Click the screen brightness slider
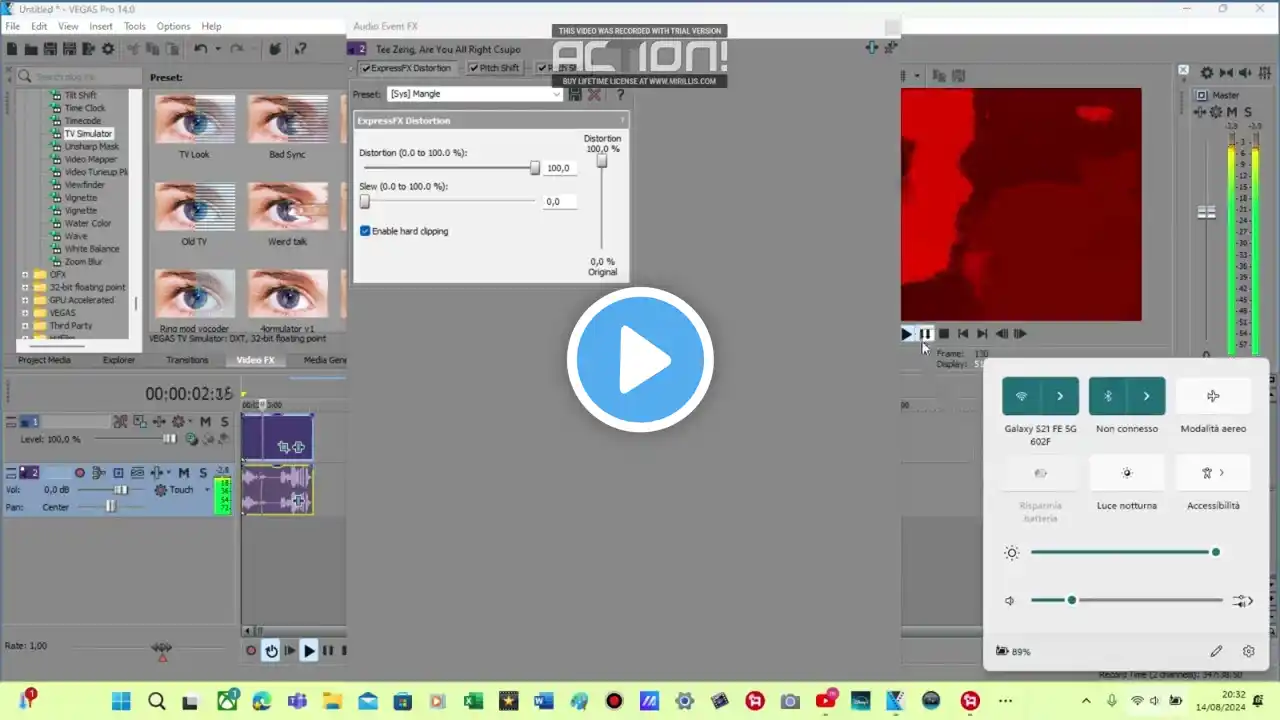This screenshot has width=1280, height=720. click(x=1124, y=552)
